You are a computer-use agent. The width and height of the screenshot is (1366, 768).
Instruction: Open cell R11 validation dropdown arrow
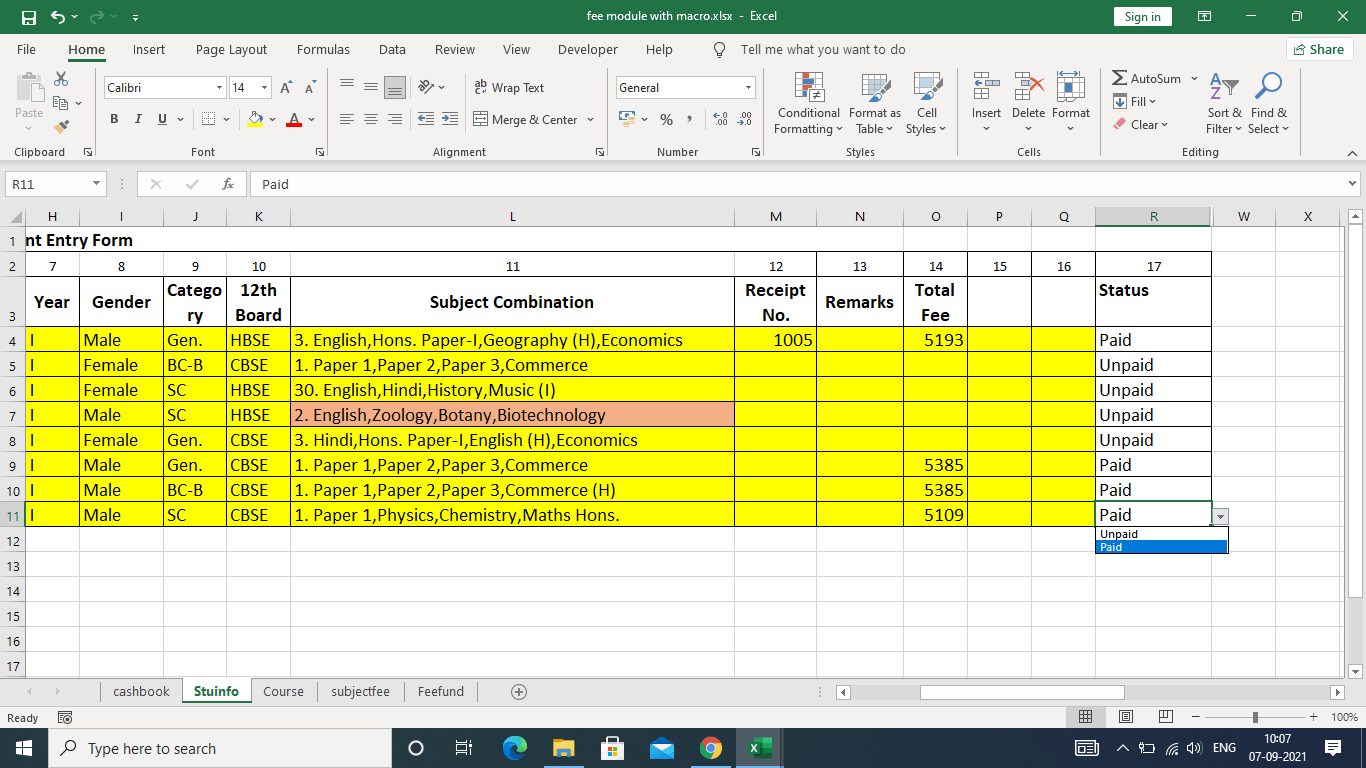[1220, 516]
